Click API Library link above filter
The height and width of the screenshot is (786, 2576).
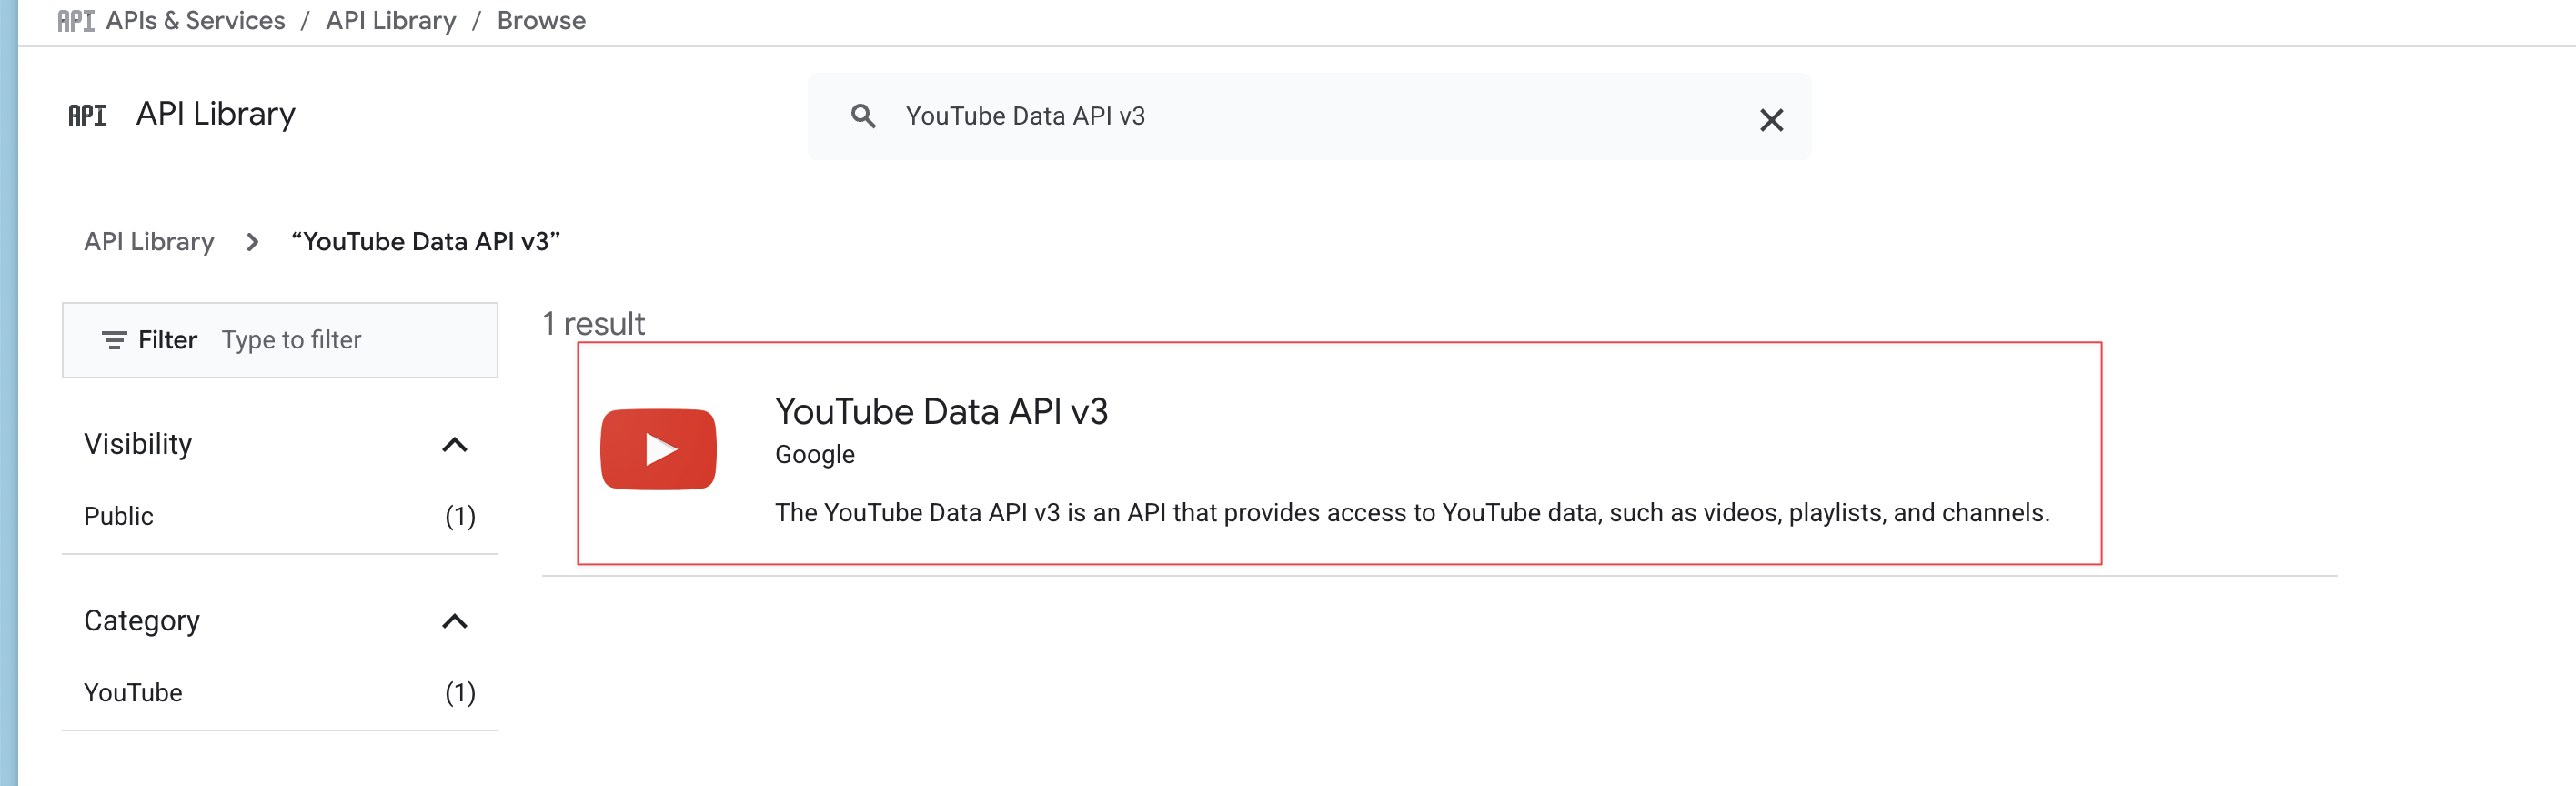click(x=149, y=242)
